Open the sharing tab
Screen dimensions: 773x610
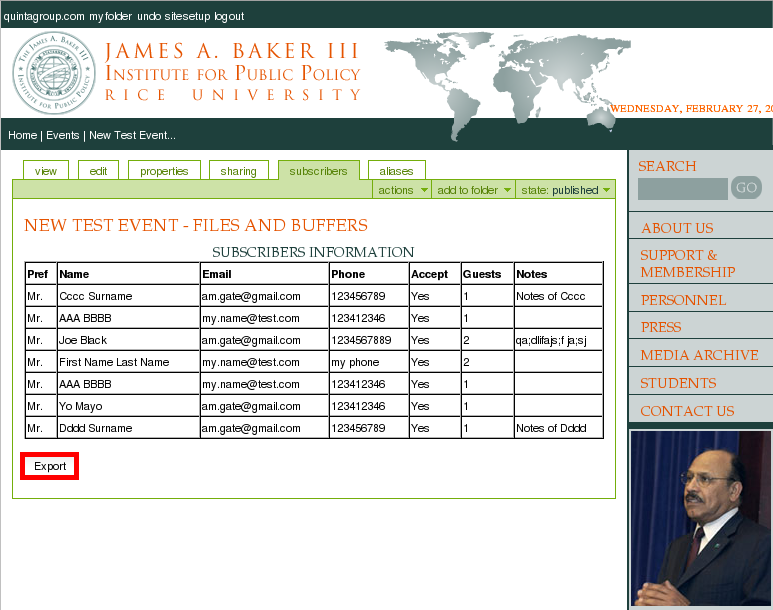(x=239, y=171)
